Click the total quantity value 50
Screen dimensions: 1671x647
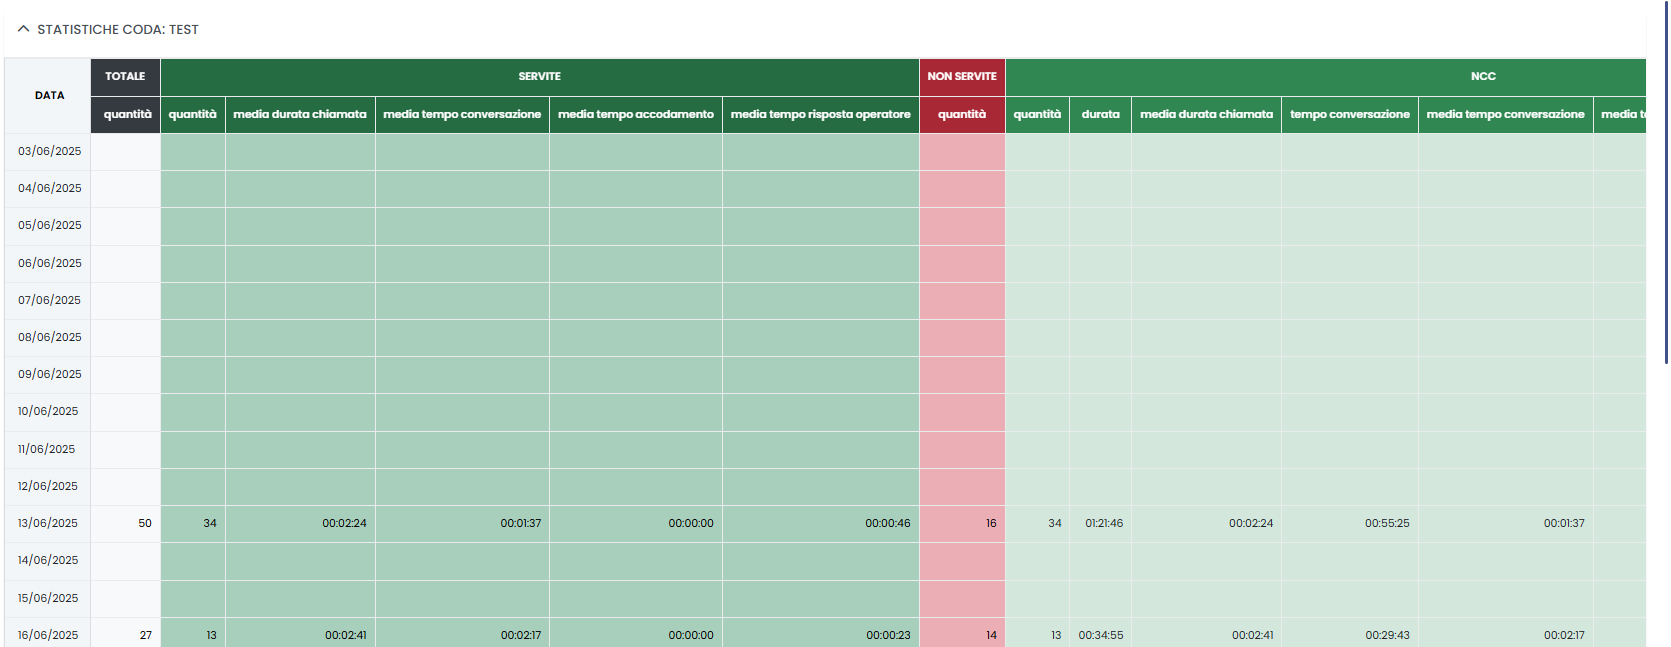point(145,524)
